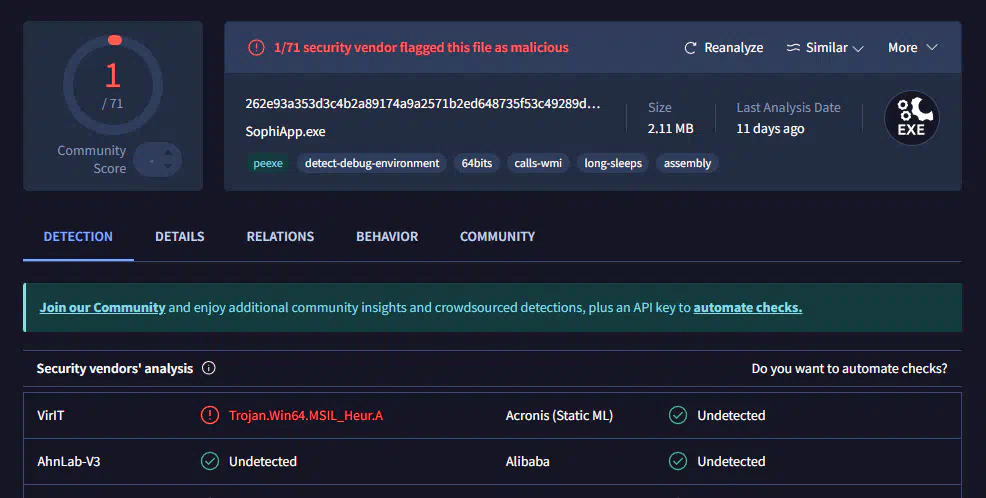Click the AhnLab-V3 vendor name
The height and width of the screenshot is (498, 986).
(x=69, y=462)
